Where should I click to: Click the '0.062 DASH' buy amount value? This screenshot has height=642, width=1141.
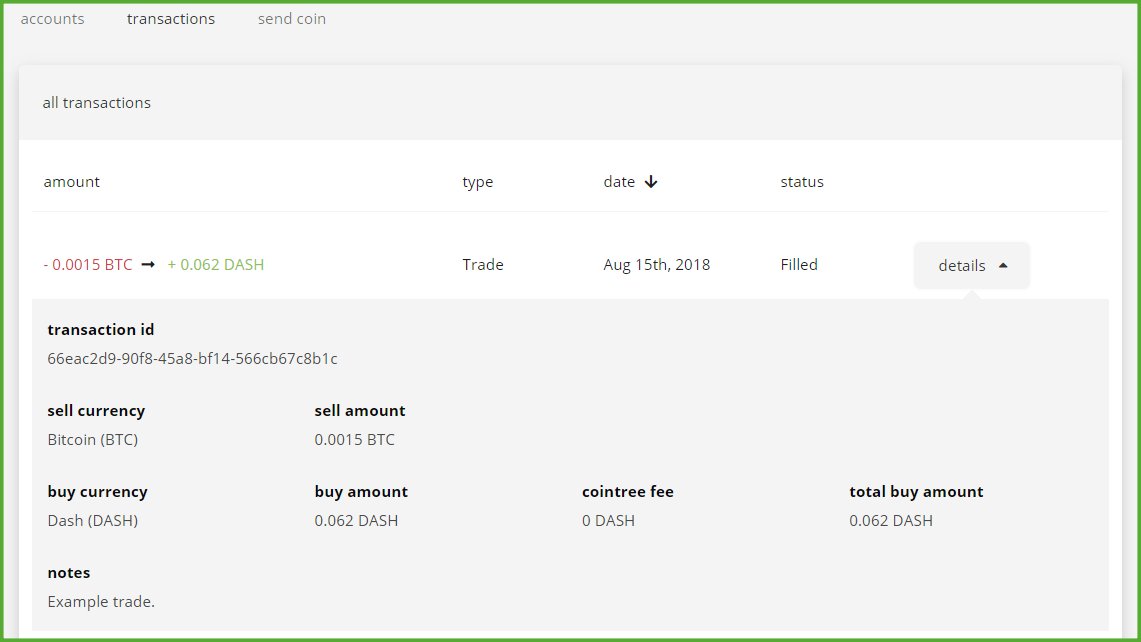coord(356,520)
